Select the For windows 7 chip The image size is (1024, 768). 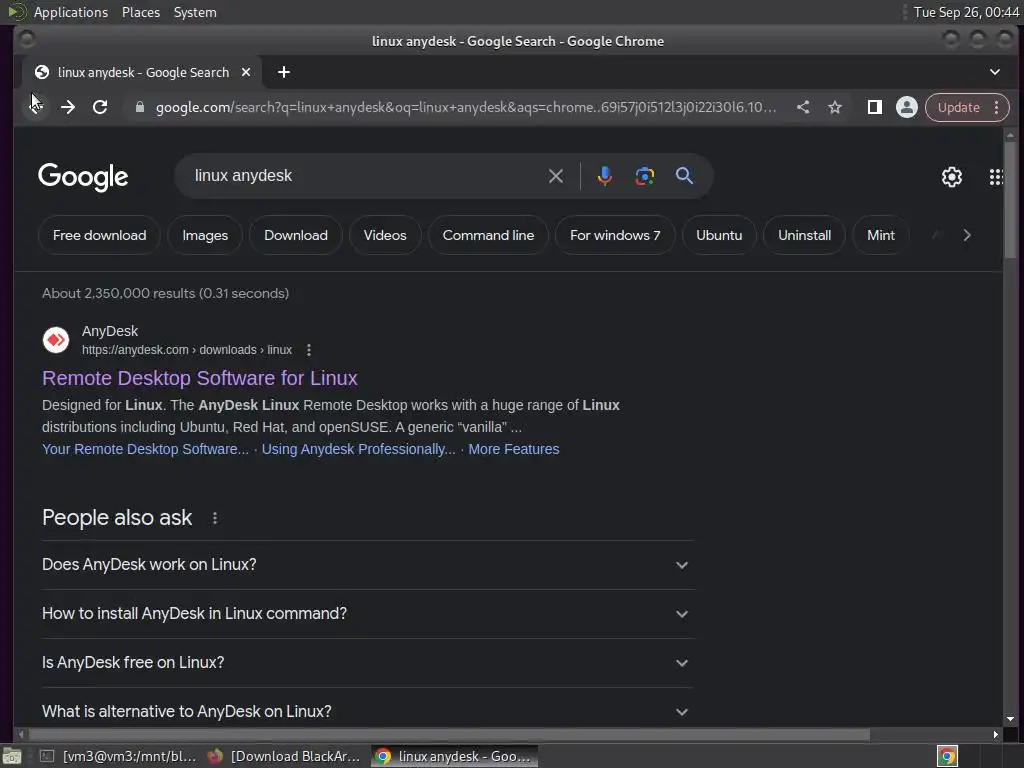tap(615, 235)
